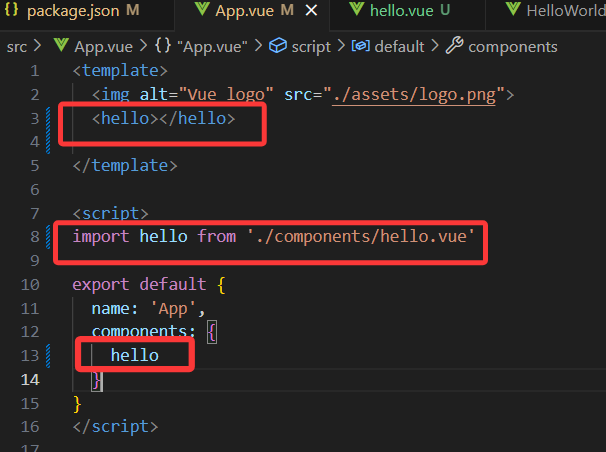
Task: Click the JSON braces icon on package.json tab
Action: [x=11, y=10]
